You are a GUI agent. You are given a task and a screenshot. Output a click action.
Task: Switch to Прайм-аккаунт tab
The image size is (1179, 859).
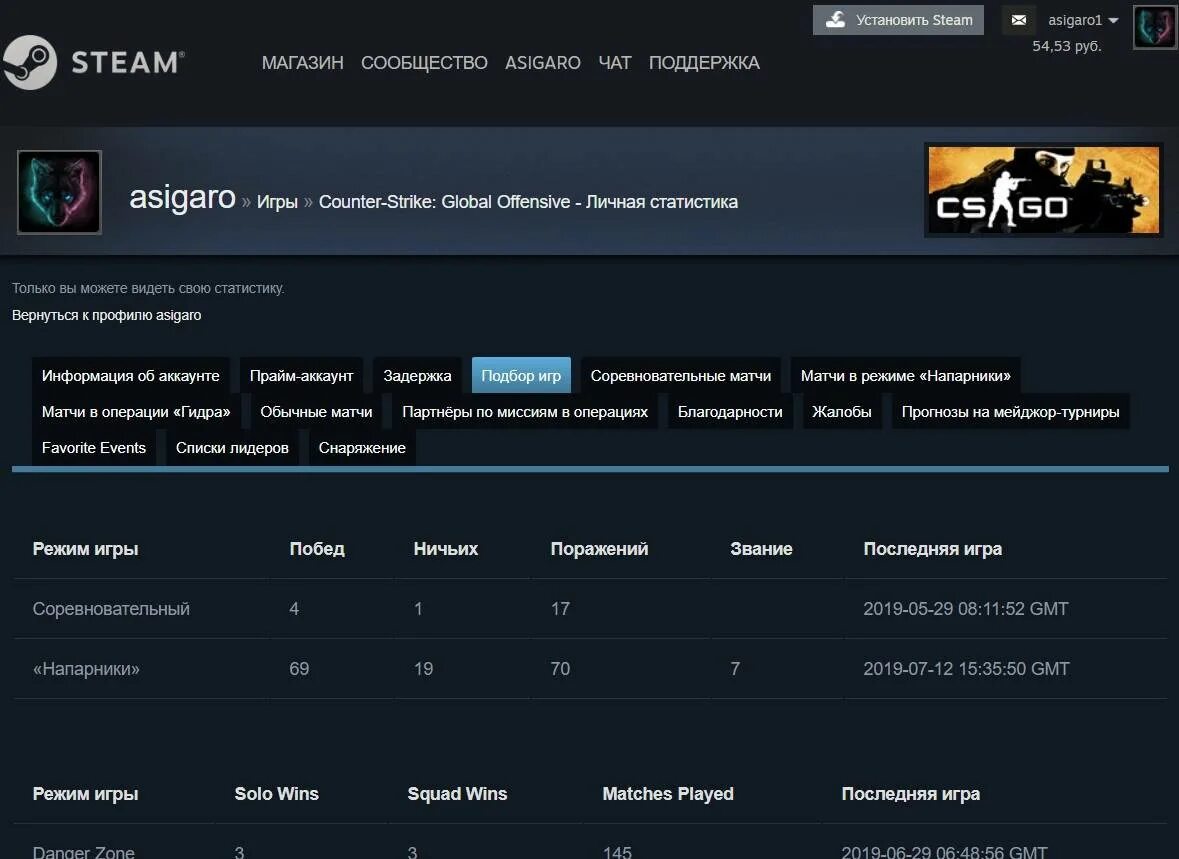pyautogui.click(x=302, y=375)
